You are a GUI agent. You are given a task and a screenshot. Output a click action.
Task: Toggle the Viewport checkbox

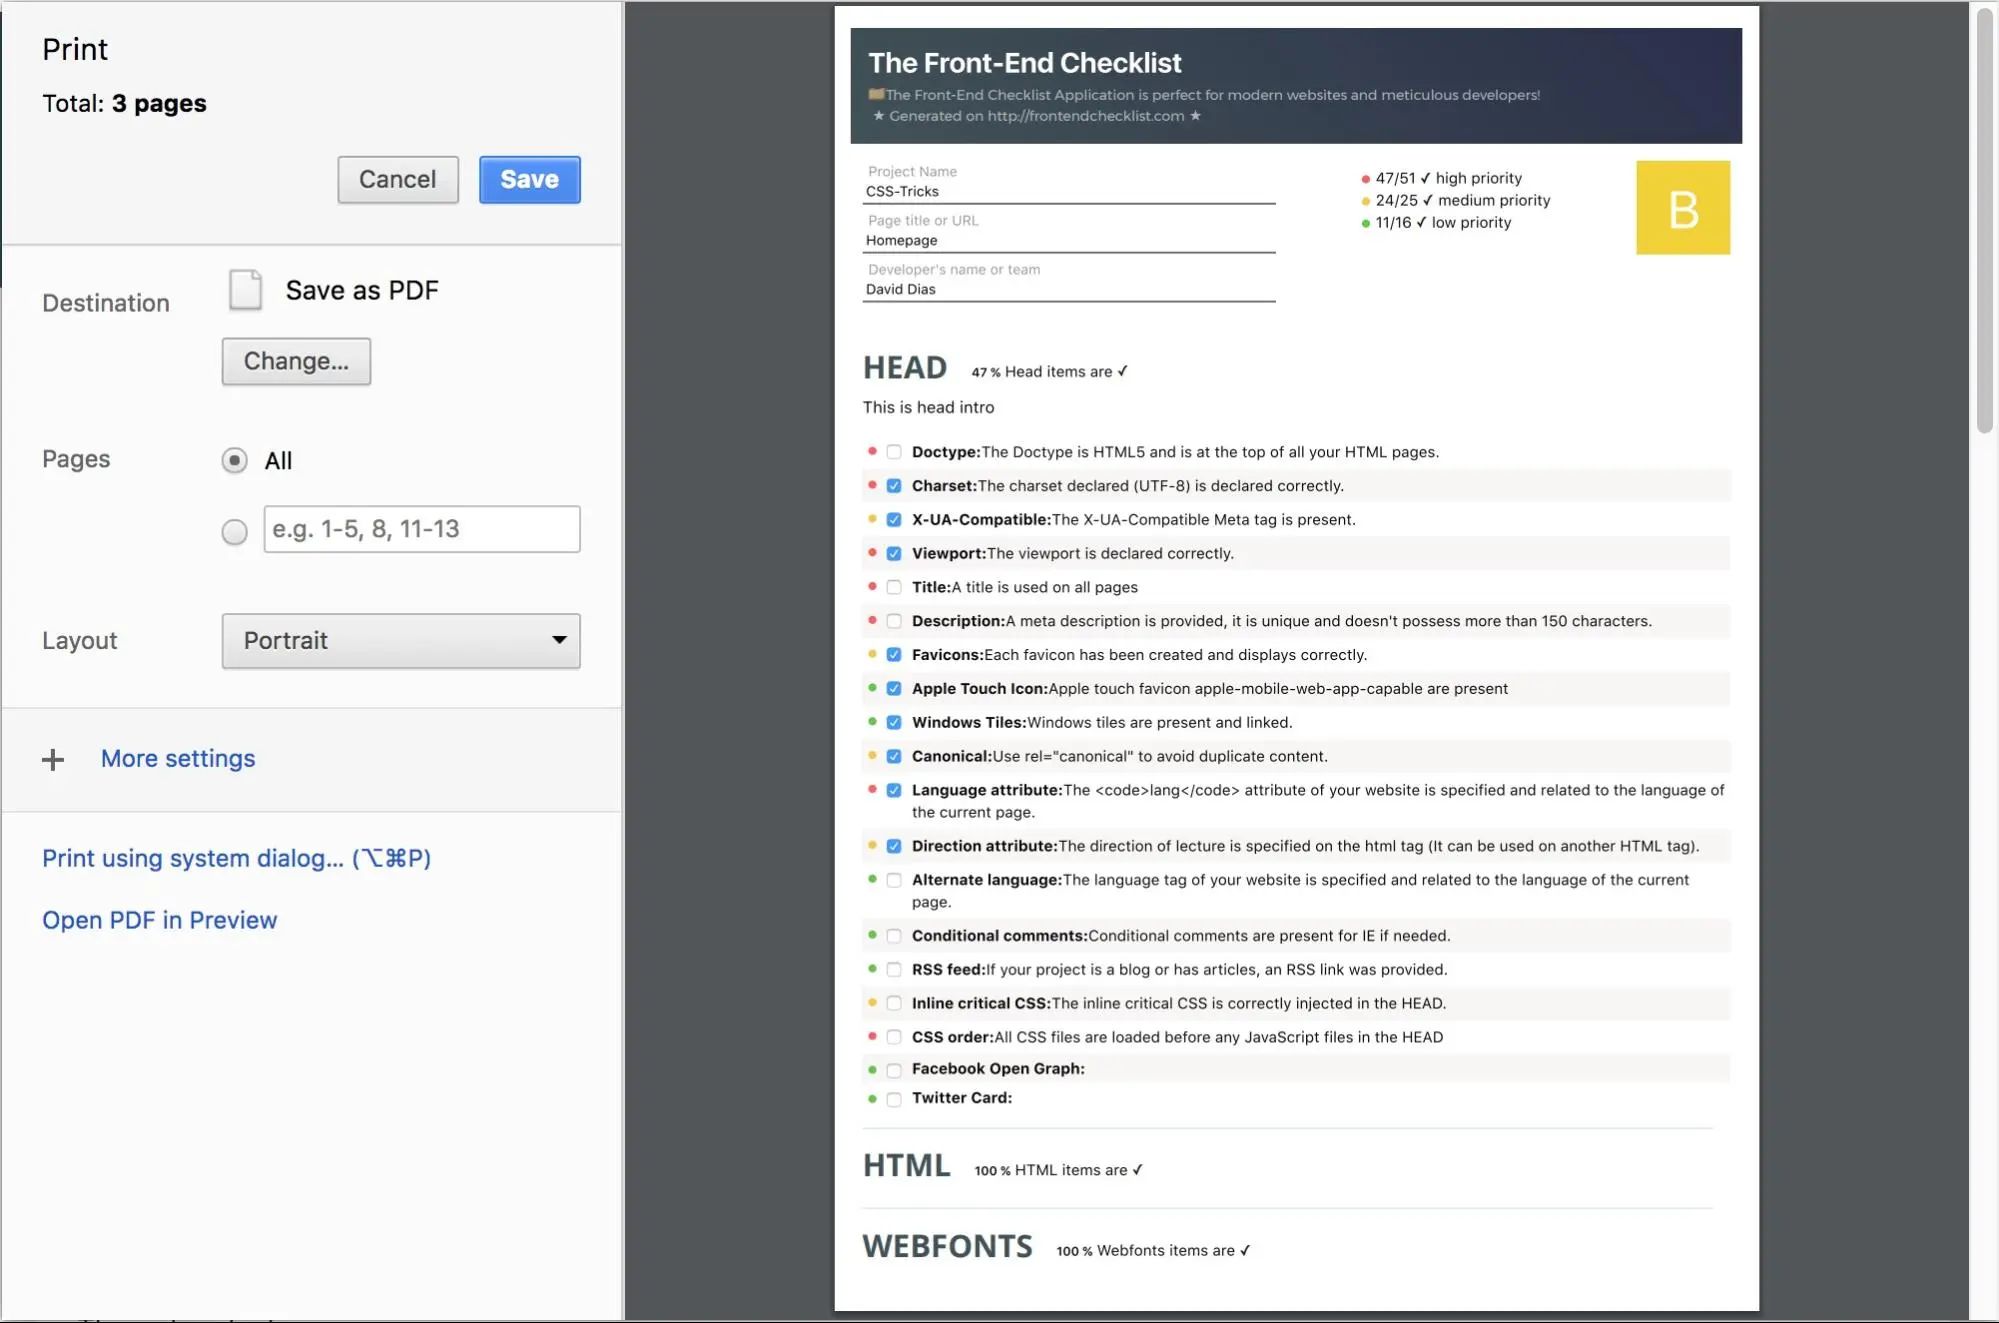(x=894, y=554)
